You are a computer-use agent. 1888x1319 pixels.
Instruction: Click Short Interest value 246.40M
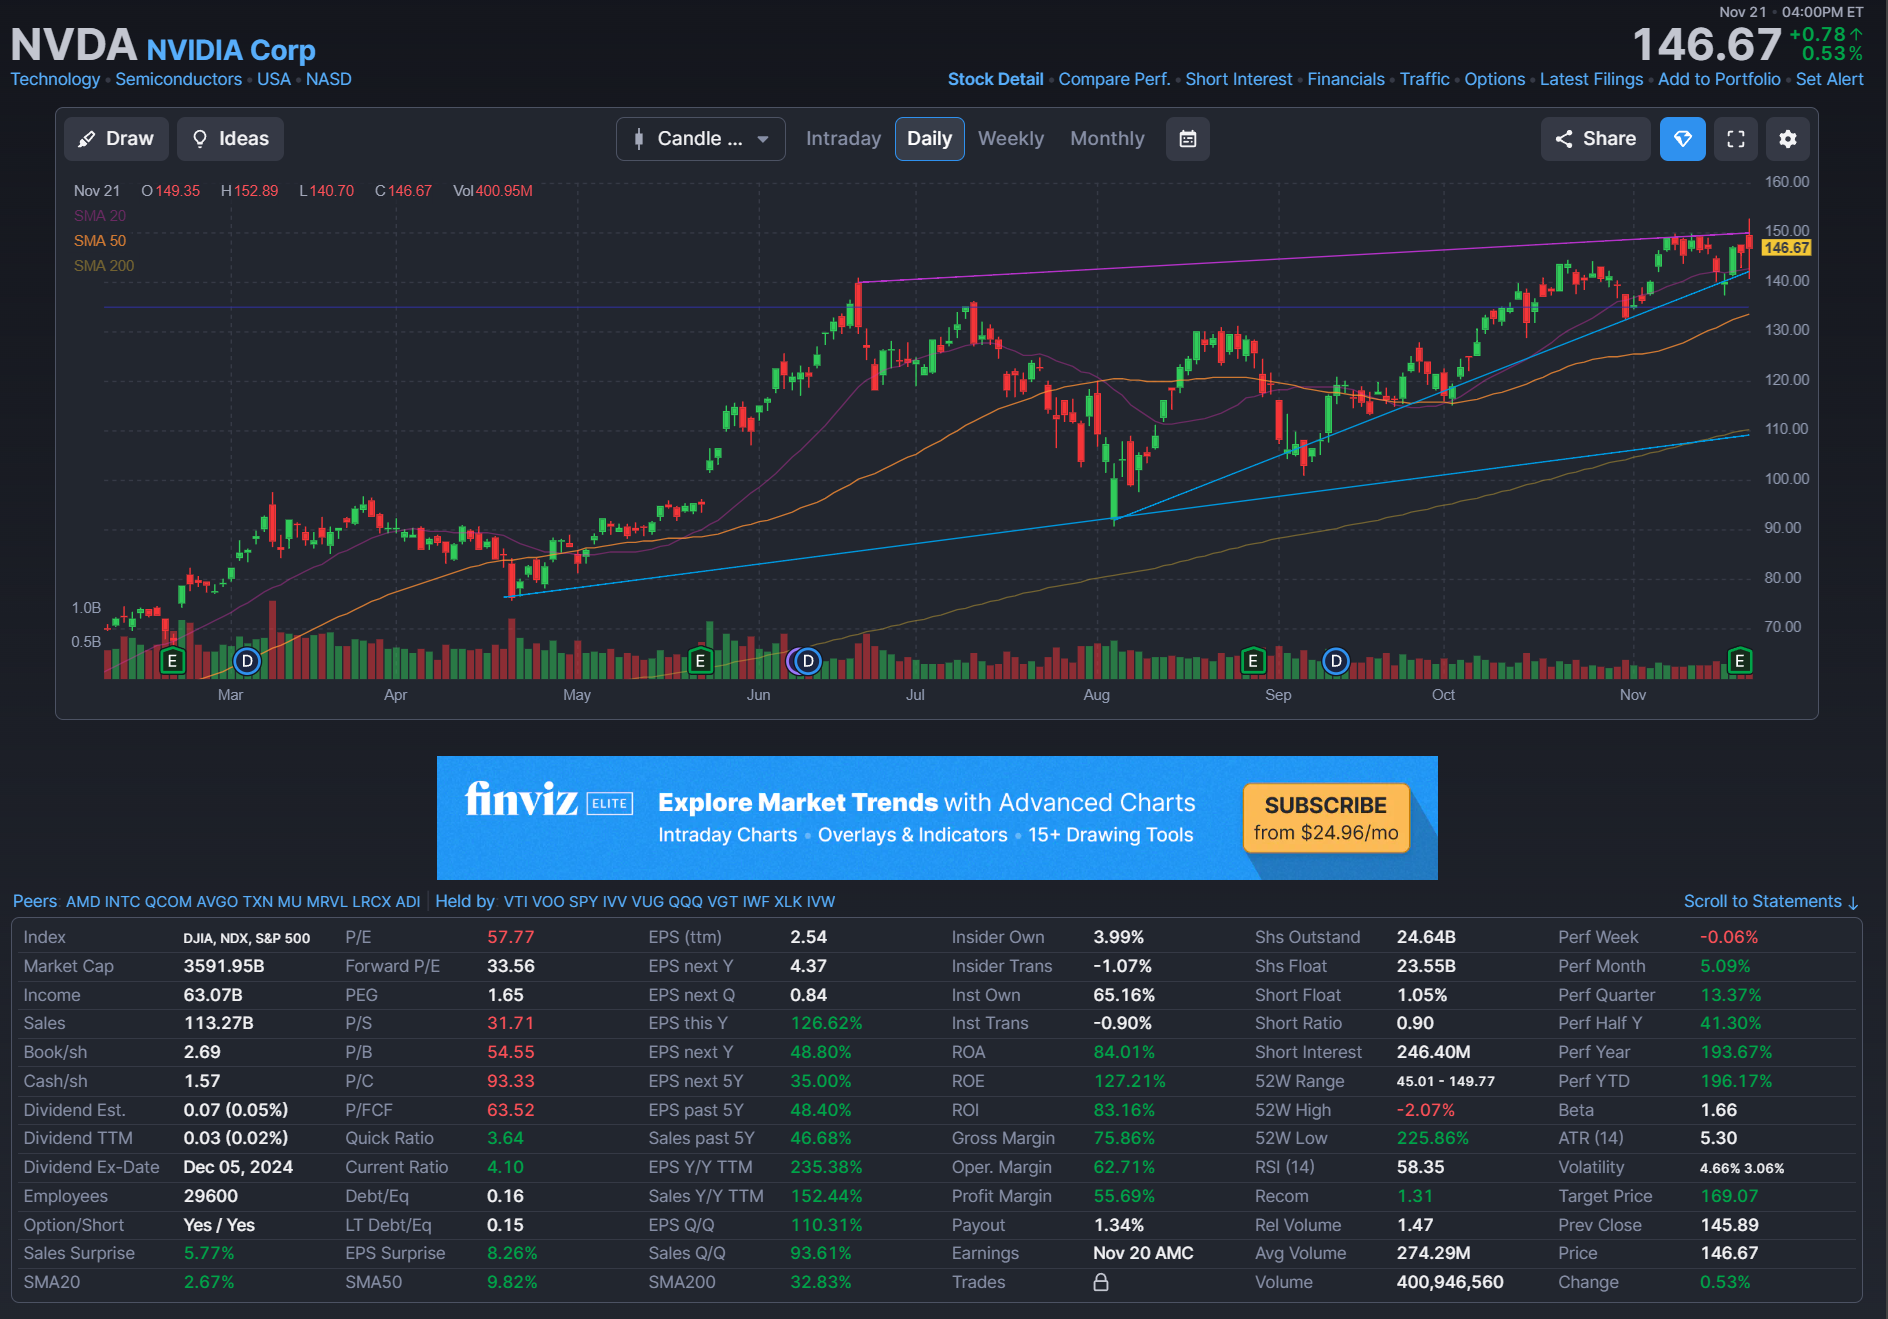(1433, 1052)
